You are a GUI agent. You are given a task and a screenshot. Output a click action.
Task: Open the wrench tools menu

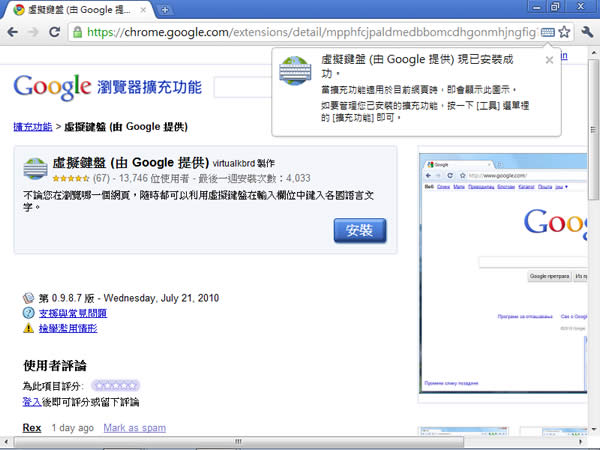(587, 32)
